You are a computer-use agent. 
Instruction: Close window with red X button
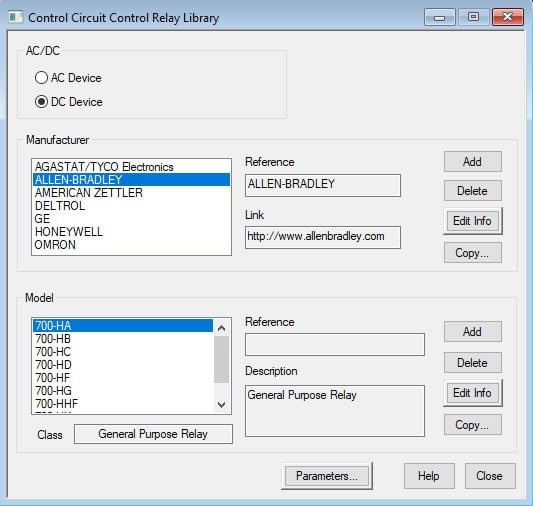click(x=508, y=17)
